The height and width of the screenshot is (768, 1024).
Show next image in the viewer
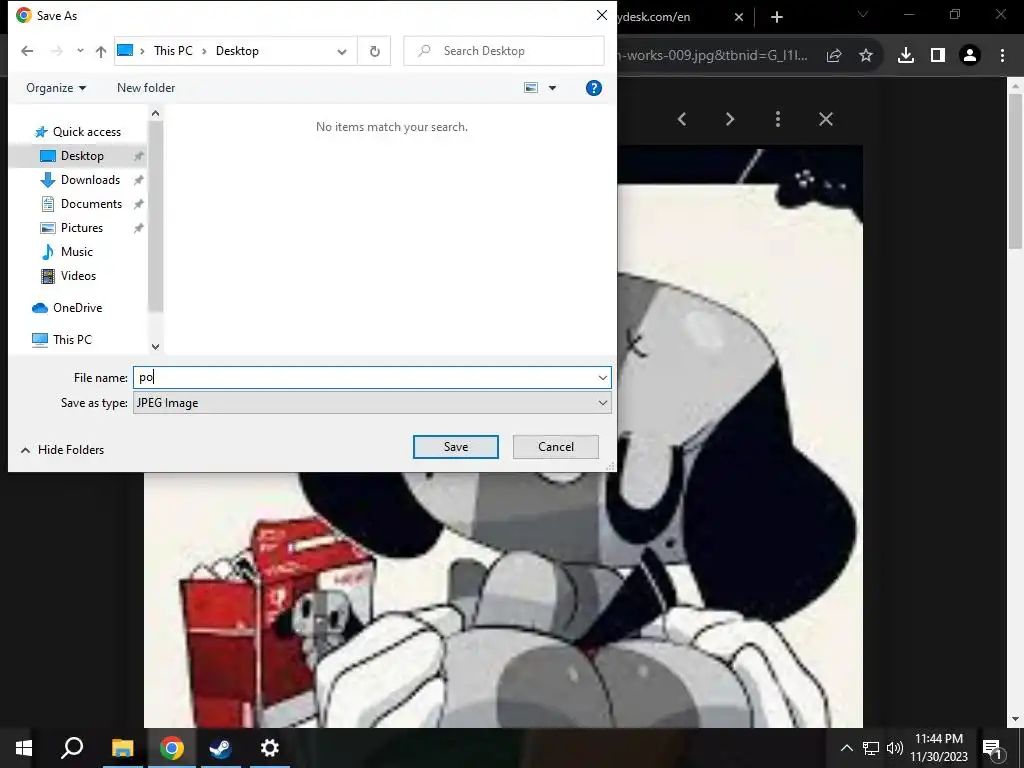(x=730, y=119)
